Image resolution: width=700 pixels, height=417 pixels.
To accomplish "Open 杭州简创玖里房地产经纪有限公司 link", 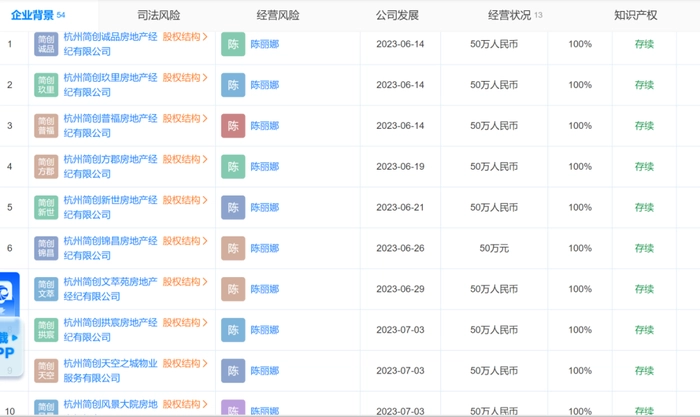I will [110, 85].
